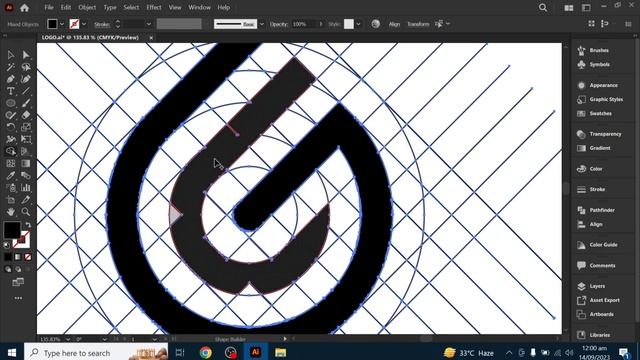Select the Gradient tool in toolbar

26,163
